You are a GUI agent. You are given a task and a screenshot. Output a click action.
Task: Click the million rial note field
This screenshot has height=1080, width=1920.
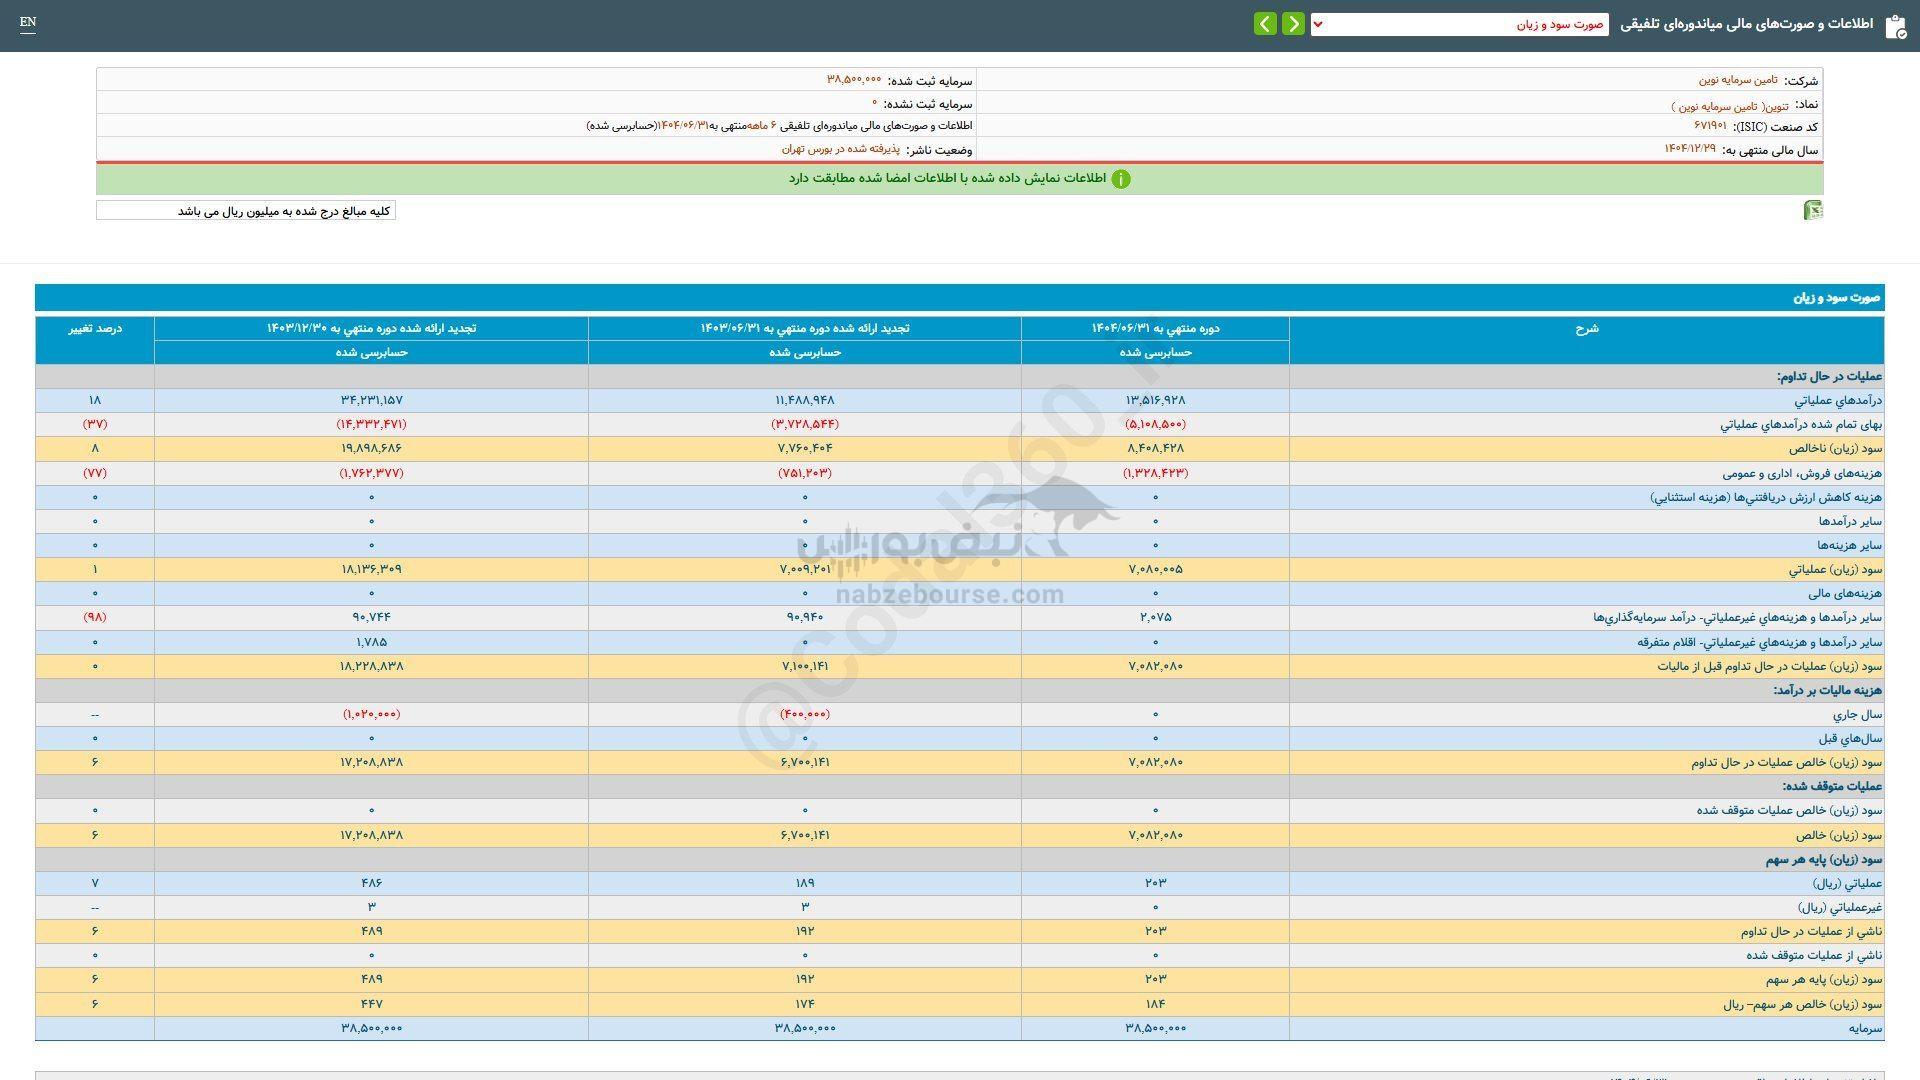(246, 211)
